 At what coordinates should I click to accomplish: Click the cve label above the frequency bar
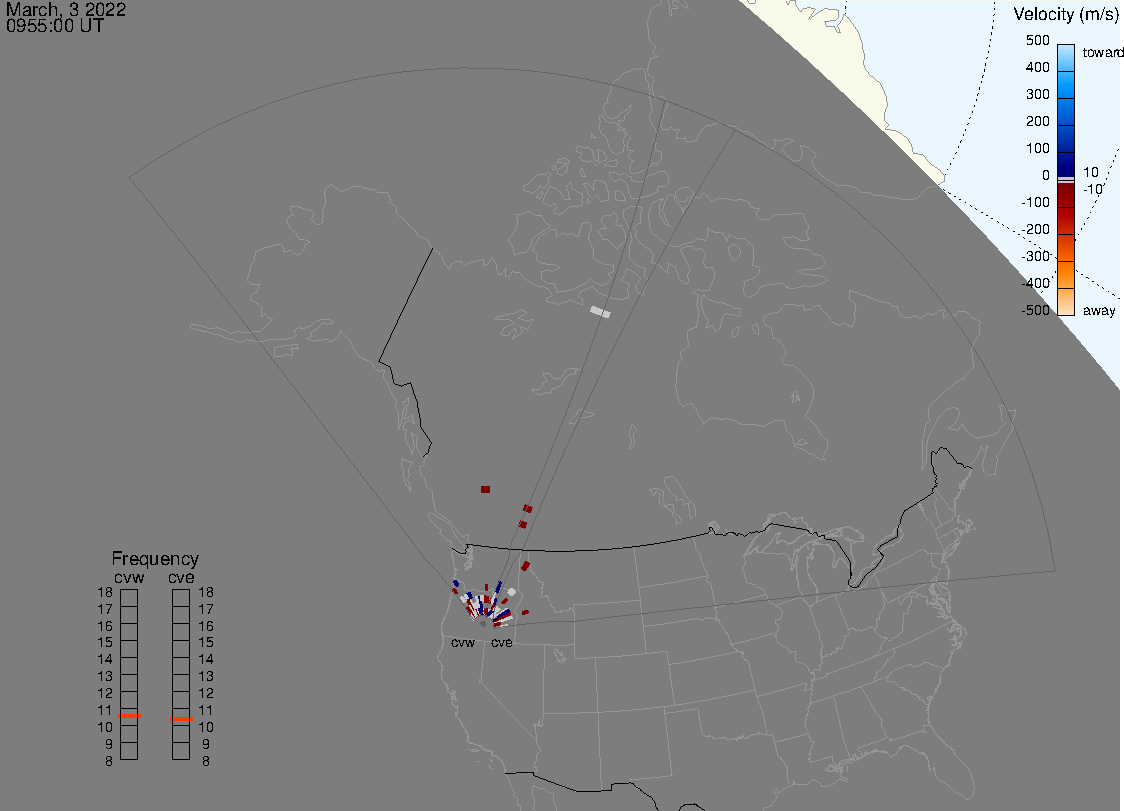(181, 577)
